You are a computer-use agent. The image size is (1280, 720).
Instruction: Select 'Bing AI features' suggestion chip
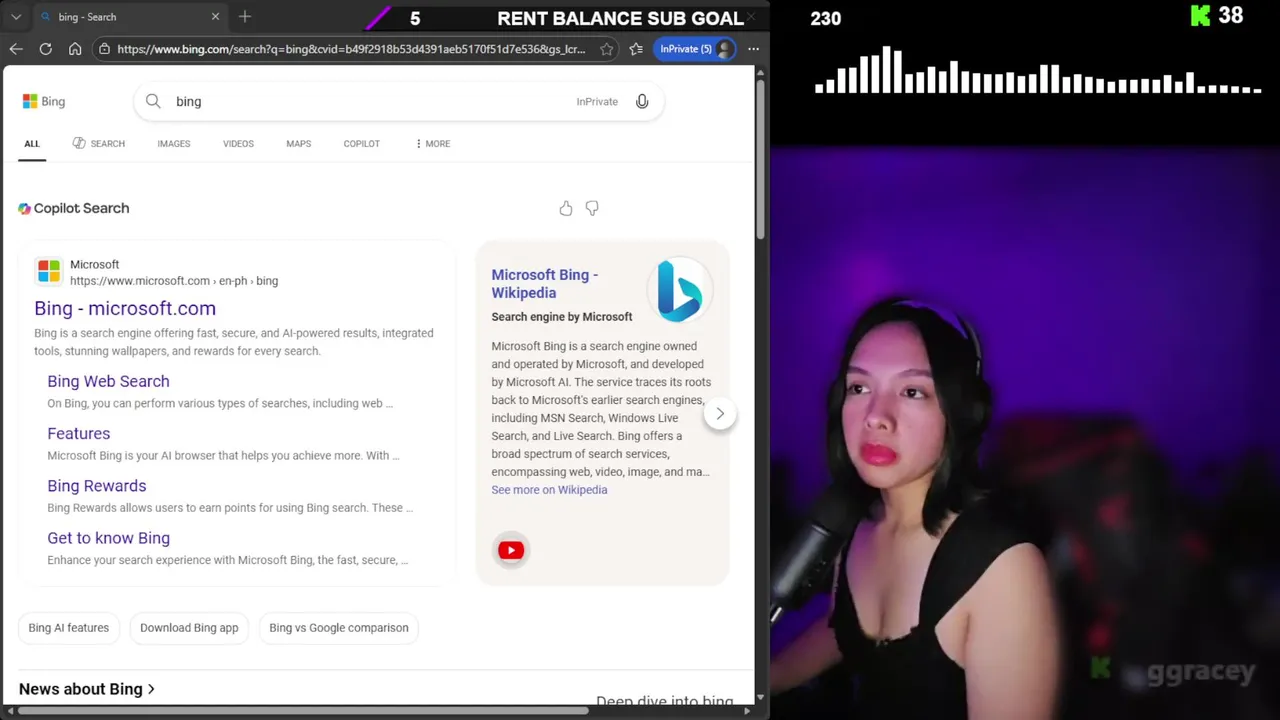point(68,628)
